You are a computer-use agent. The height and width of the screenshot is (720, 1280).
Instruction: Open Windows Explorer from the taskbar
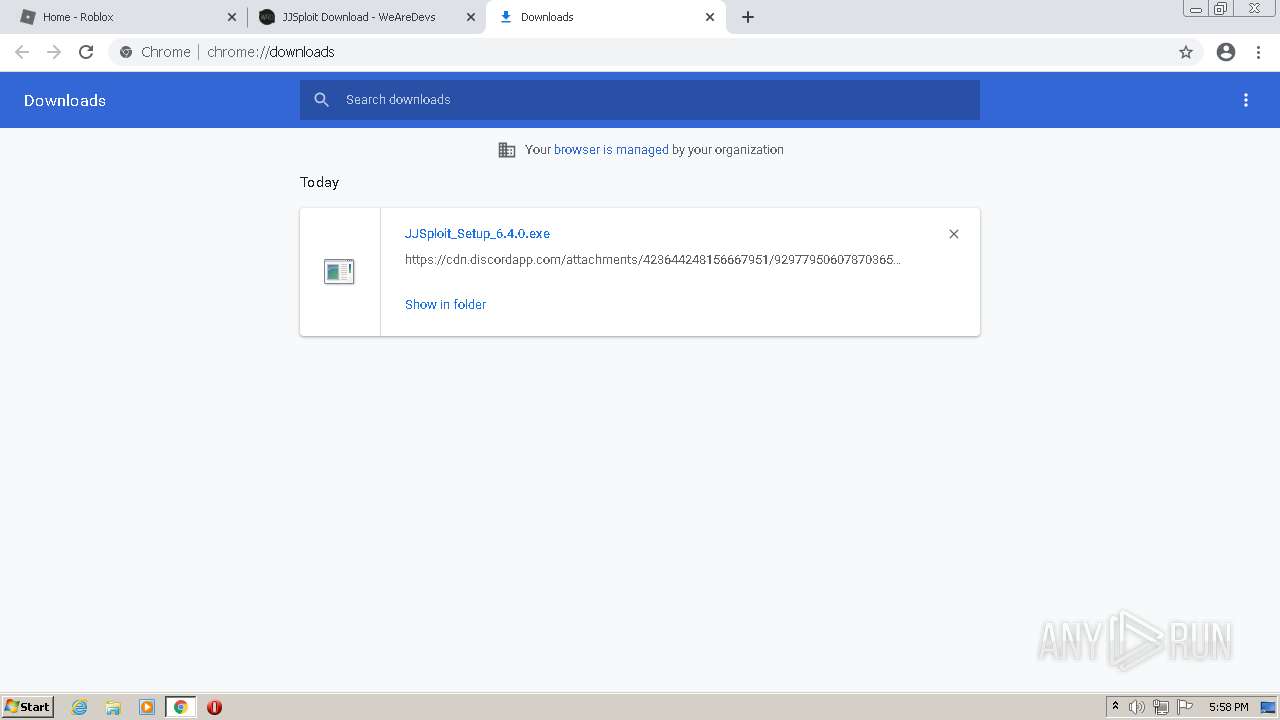113,707
